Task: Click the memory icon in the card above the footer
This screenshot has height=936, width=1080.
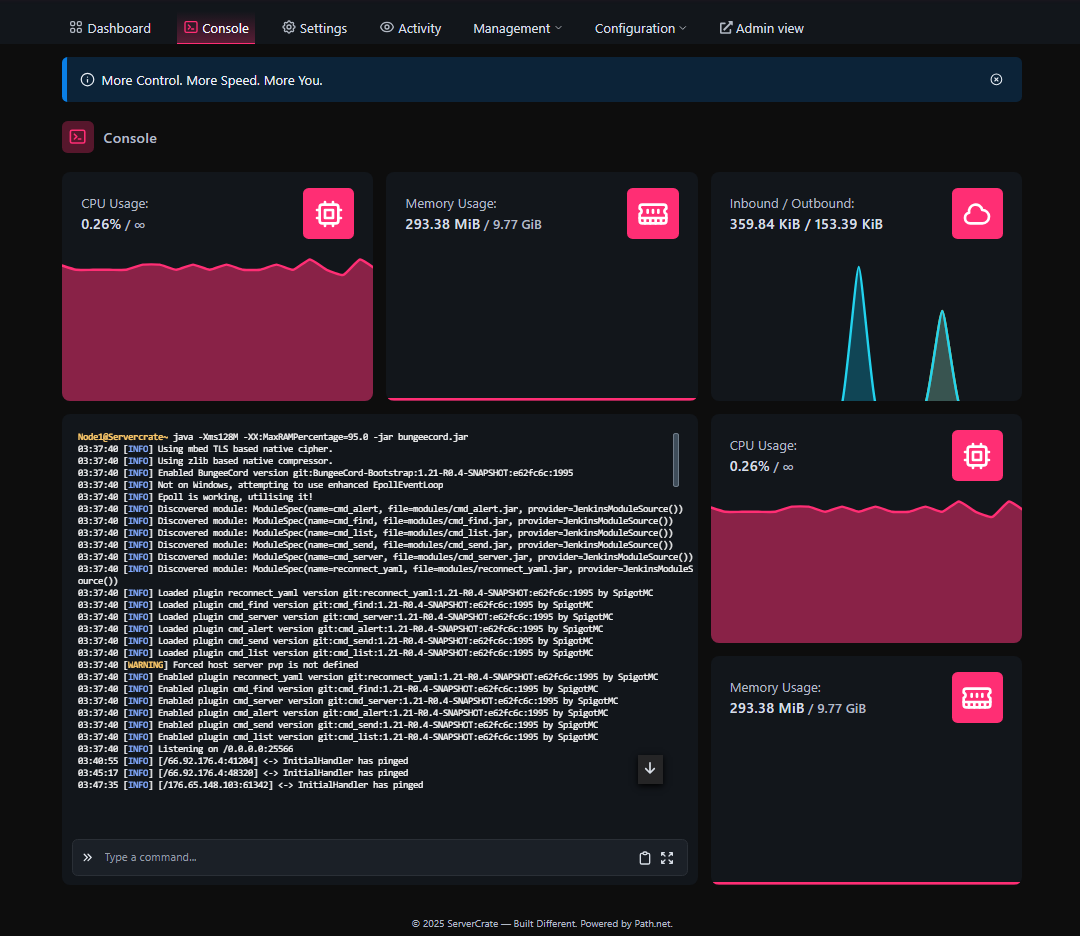Action: coord(977,698)
